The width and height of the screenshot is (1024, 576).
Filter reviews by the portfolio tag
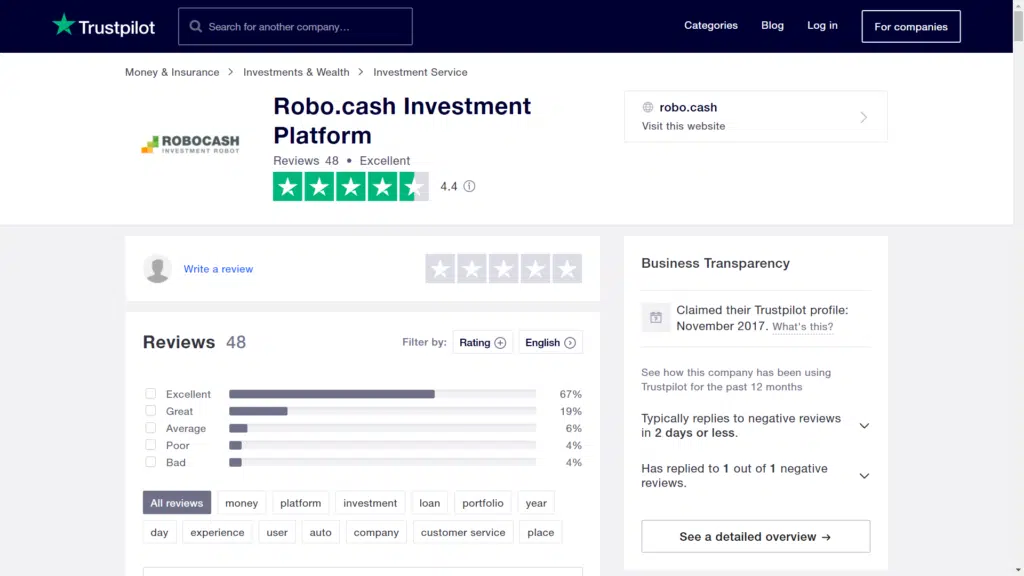click(x=483, y=503)
